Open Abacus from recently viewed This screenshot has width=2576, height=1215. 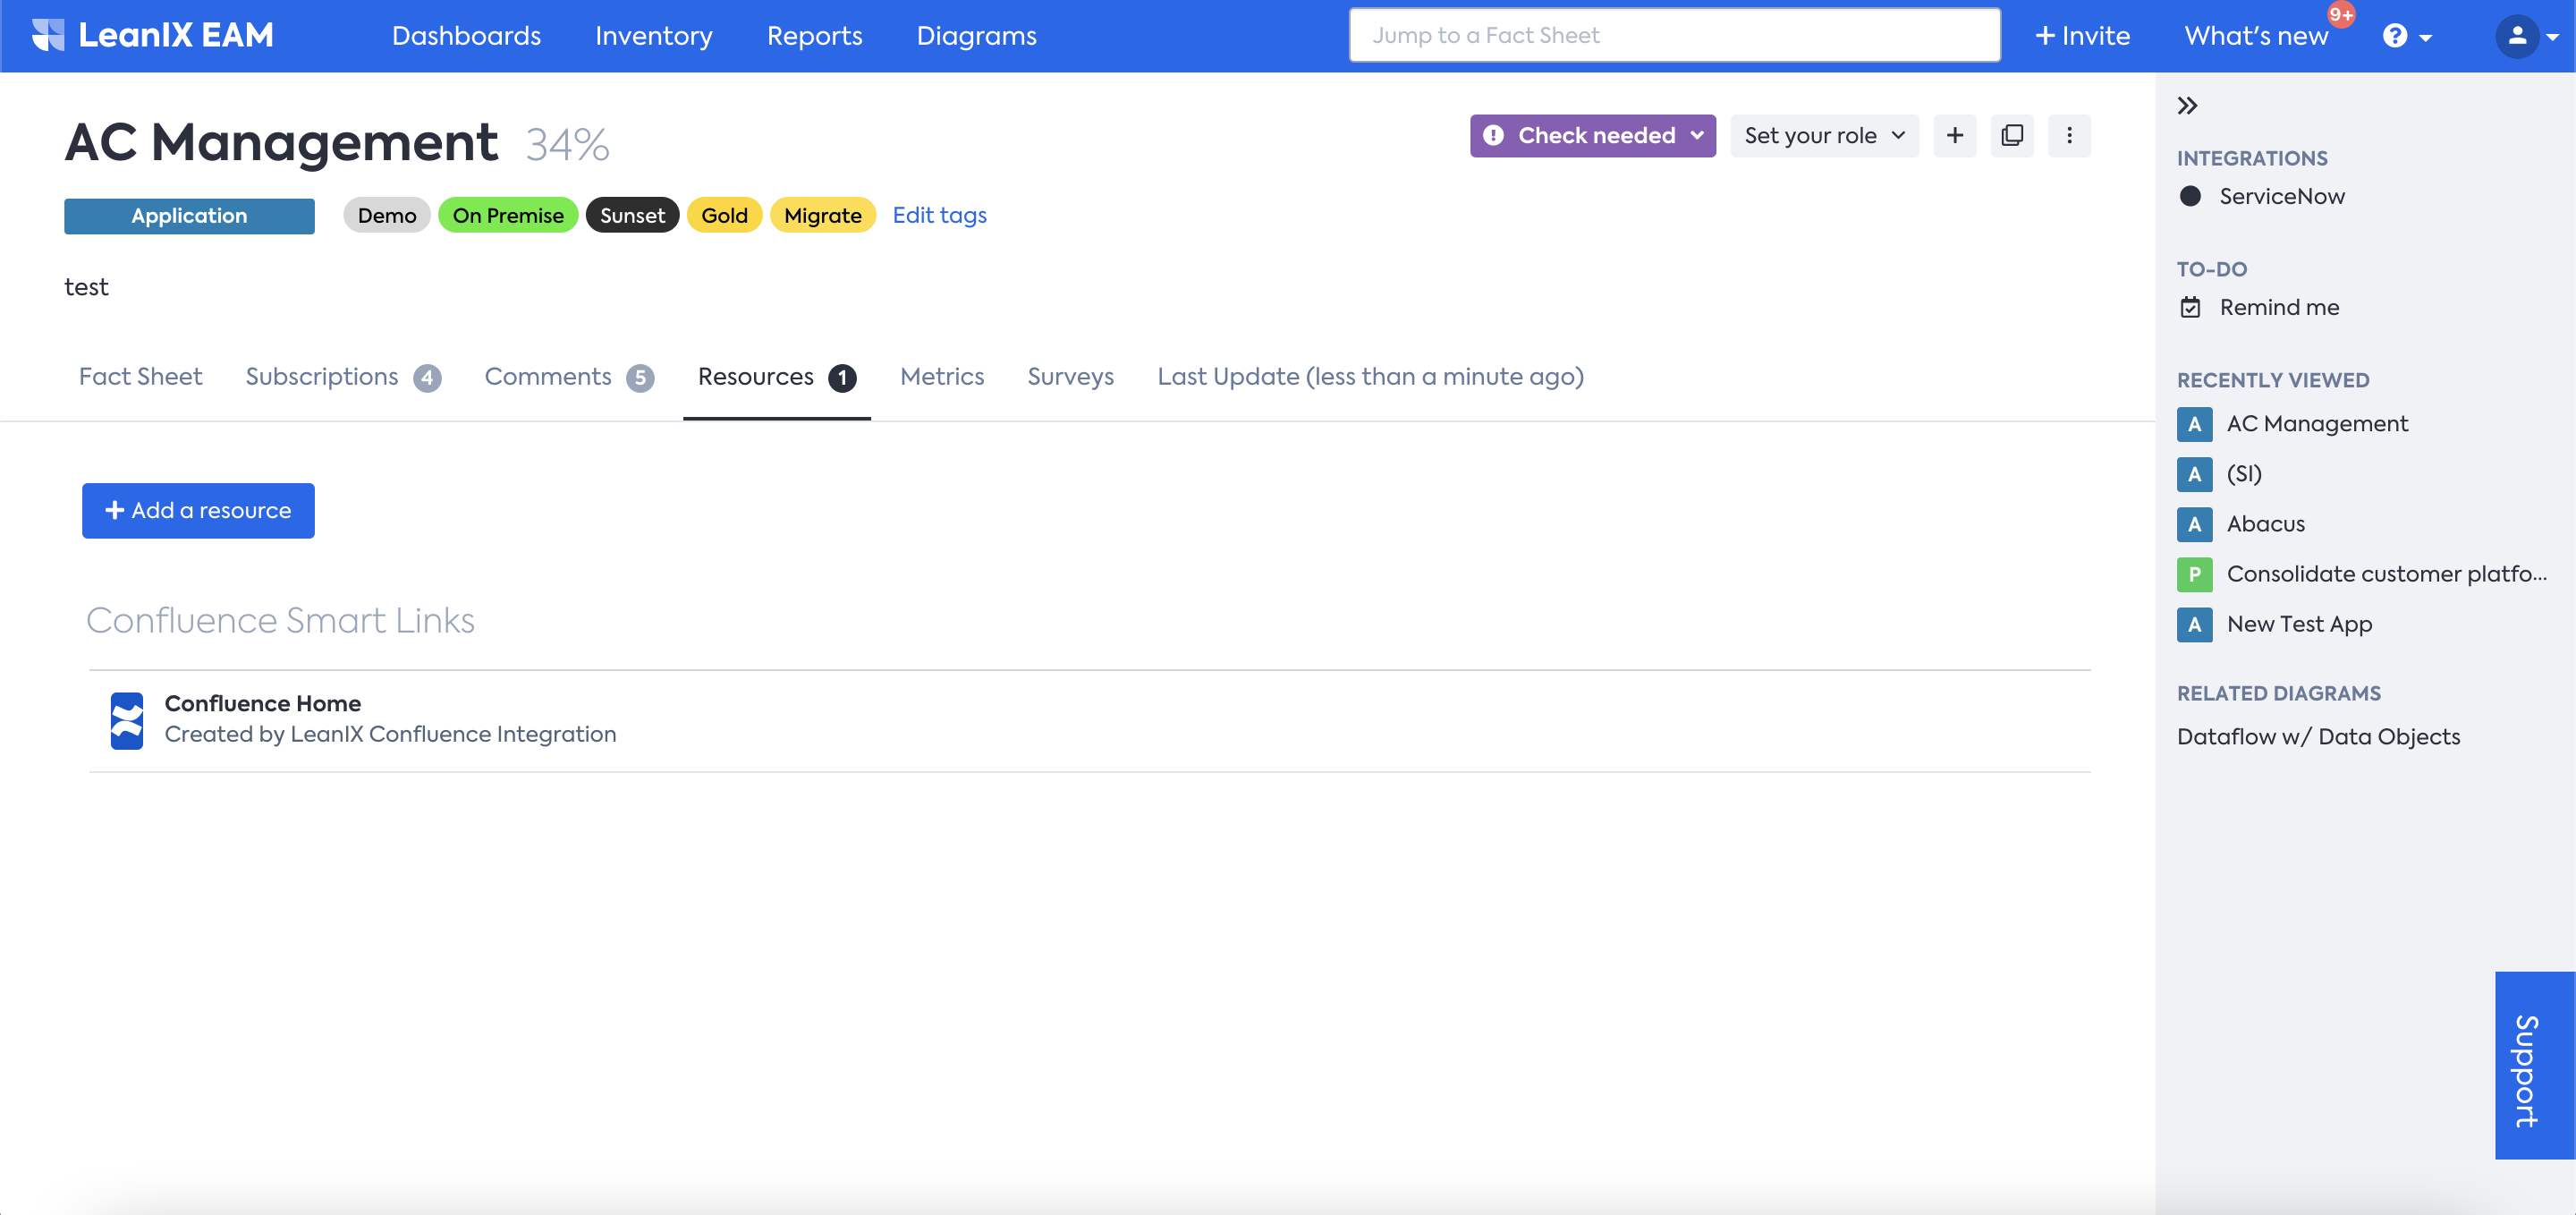[2265, 523]
